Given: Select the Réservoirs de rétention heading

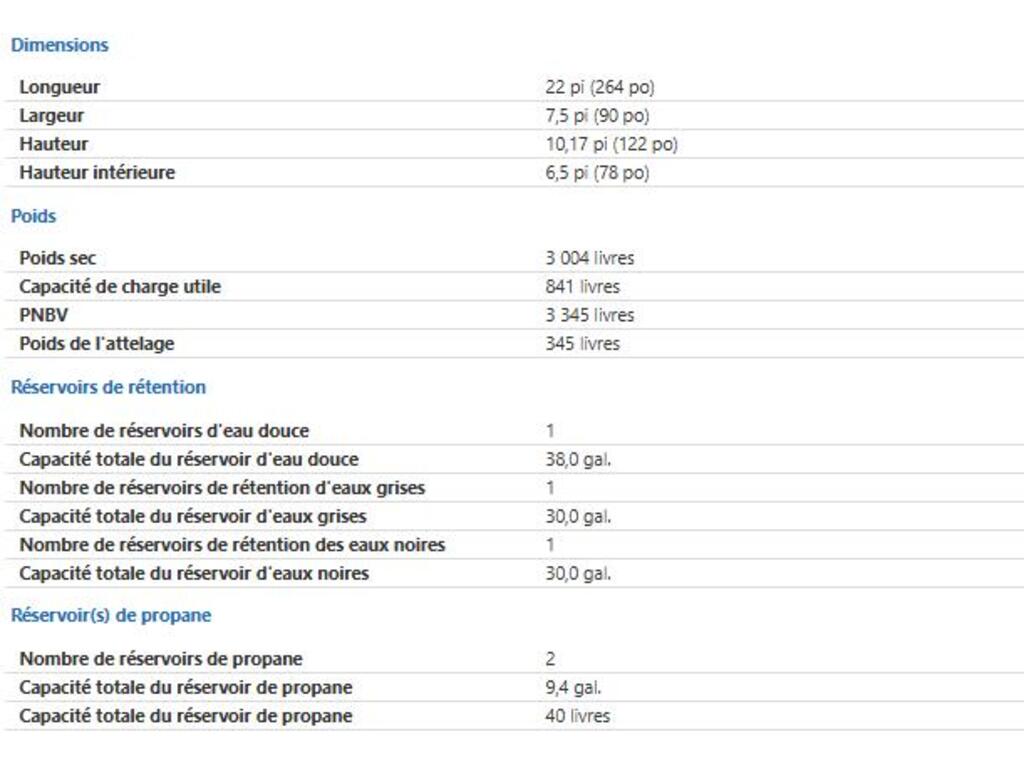Looking at the screenshot, I should tap(108, 387).
